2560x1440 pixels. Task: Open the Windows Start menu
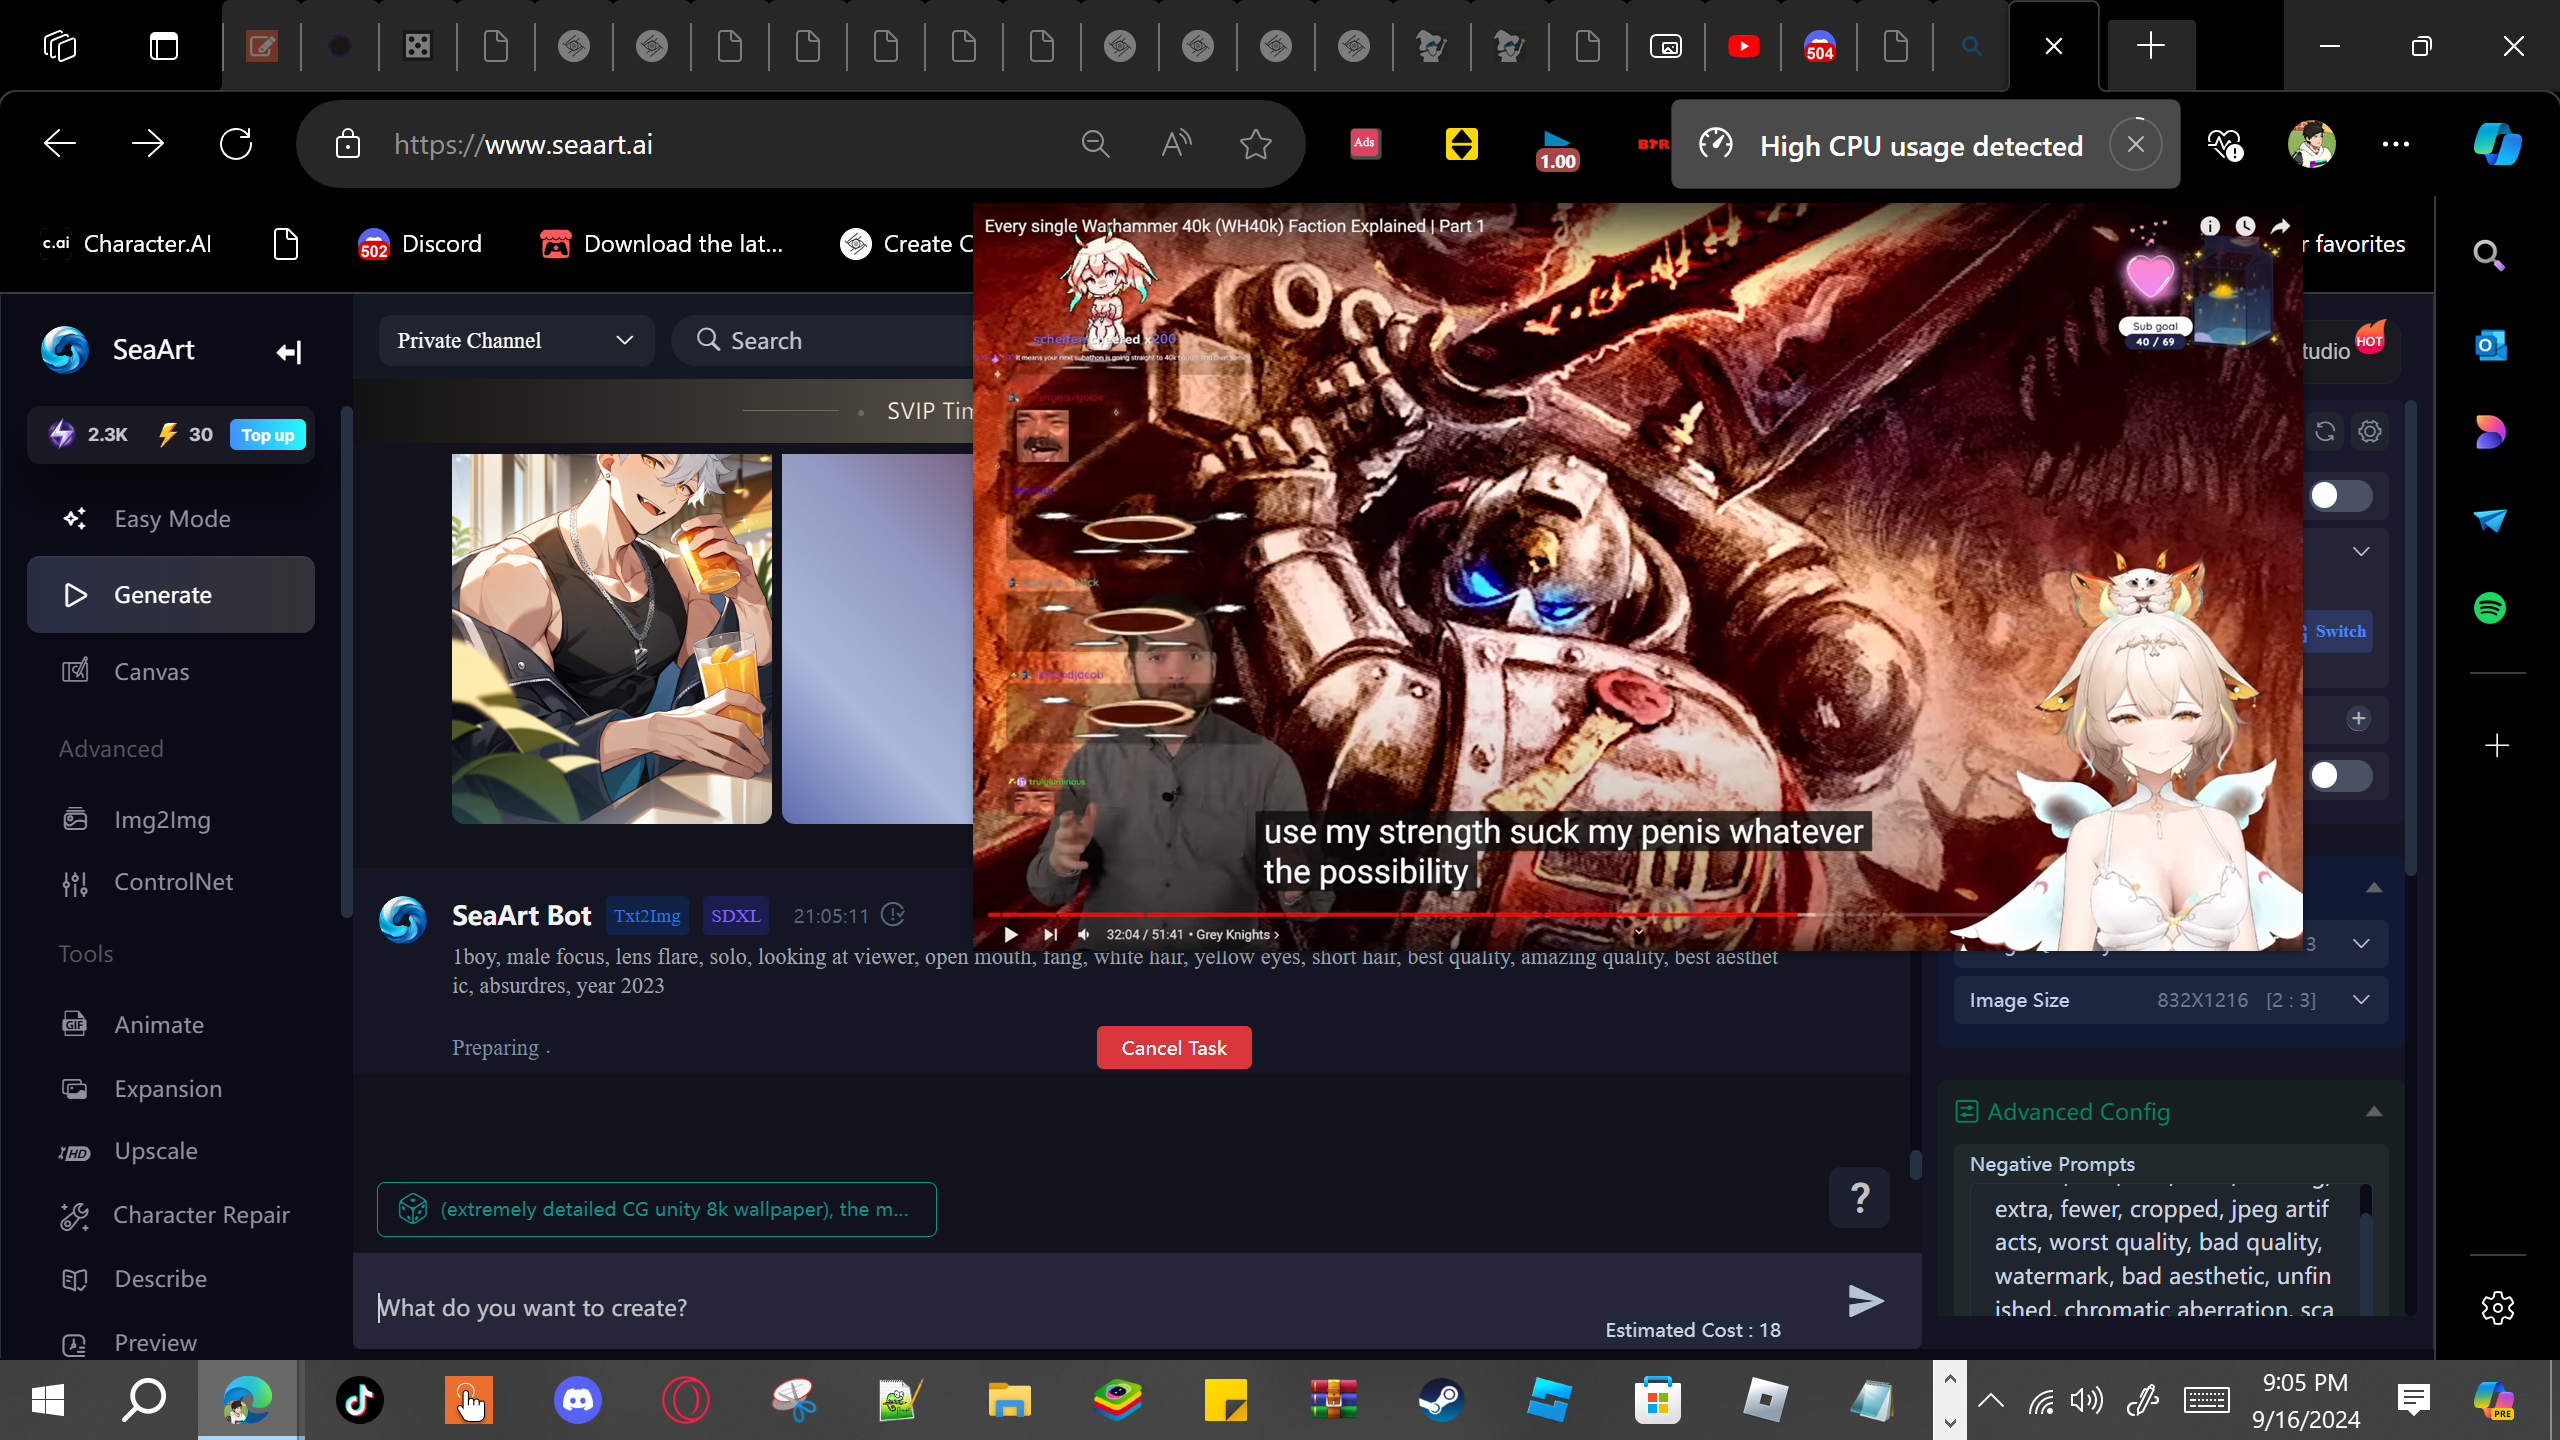[48, 1399]
